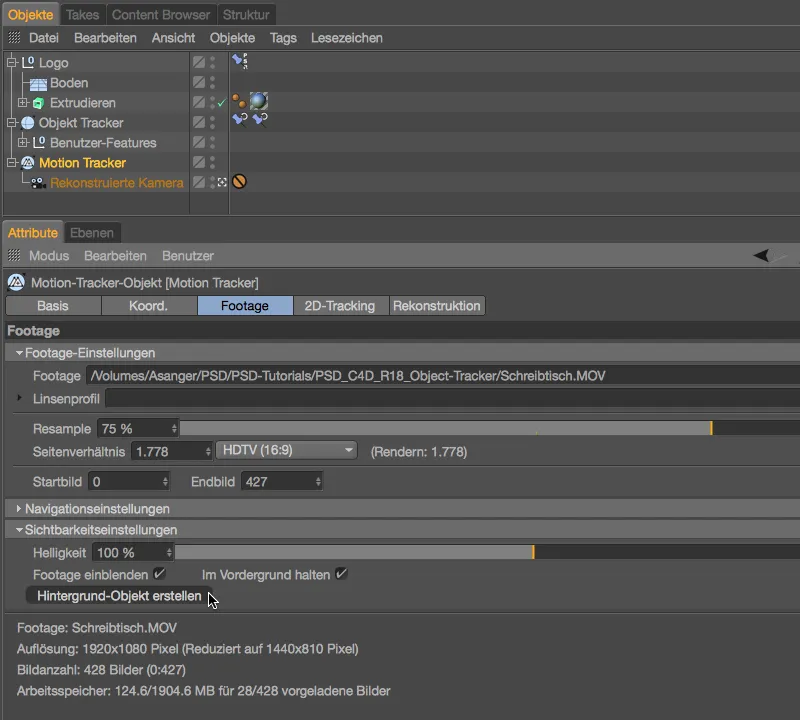Screen dimensions: 800x720
Task: Switch to the Content Browser tab
Action: [161, 15]
